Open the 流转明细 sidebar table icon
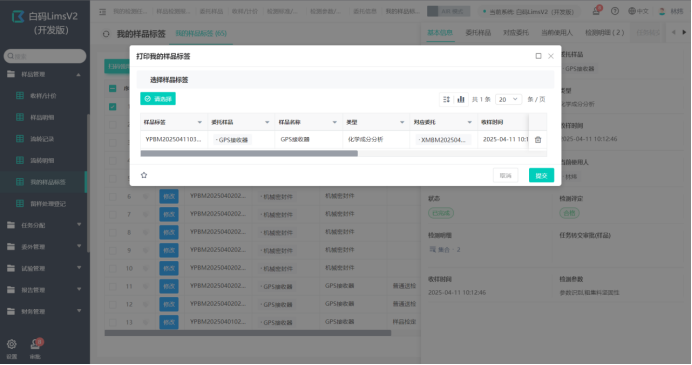 tap(20, 161)
